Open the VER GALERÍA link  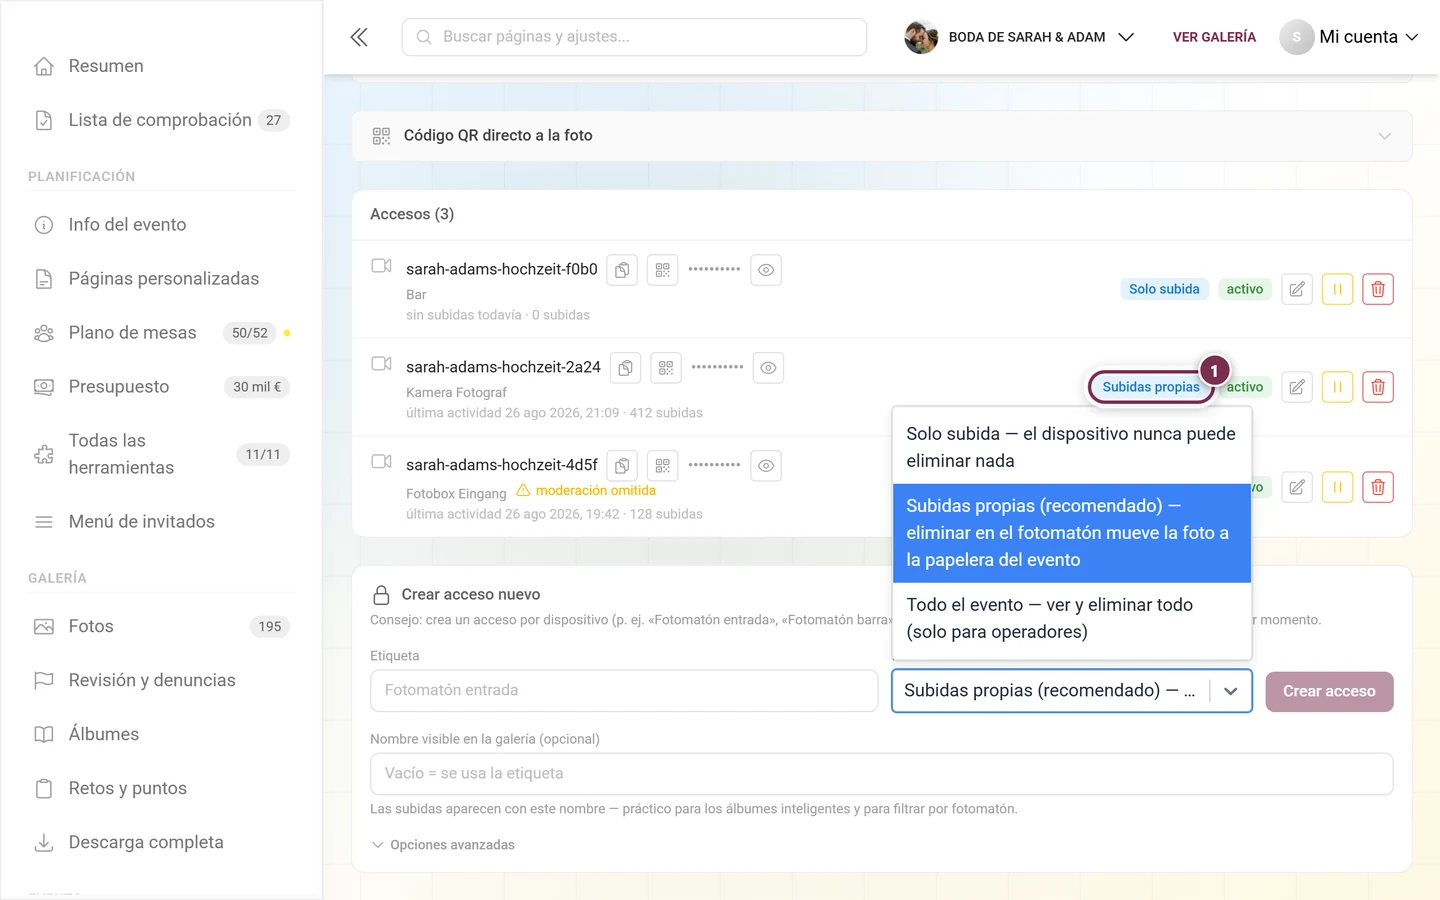tap(1214, 37)
